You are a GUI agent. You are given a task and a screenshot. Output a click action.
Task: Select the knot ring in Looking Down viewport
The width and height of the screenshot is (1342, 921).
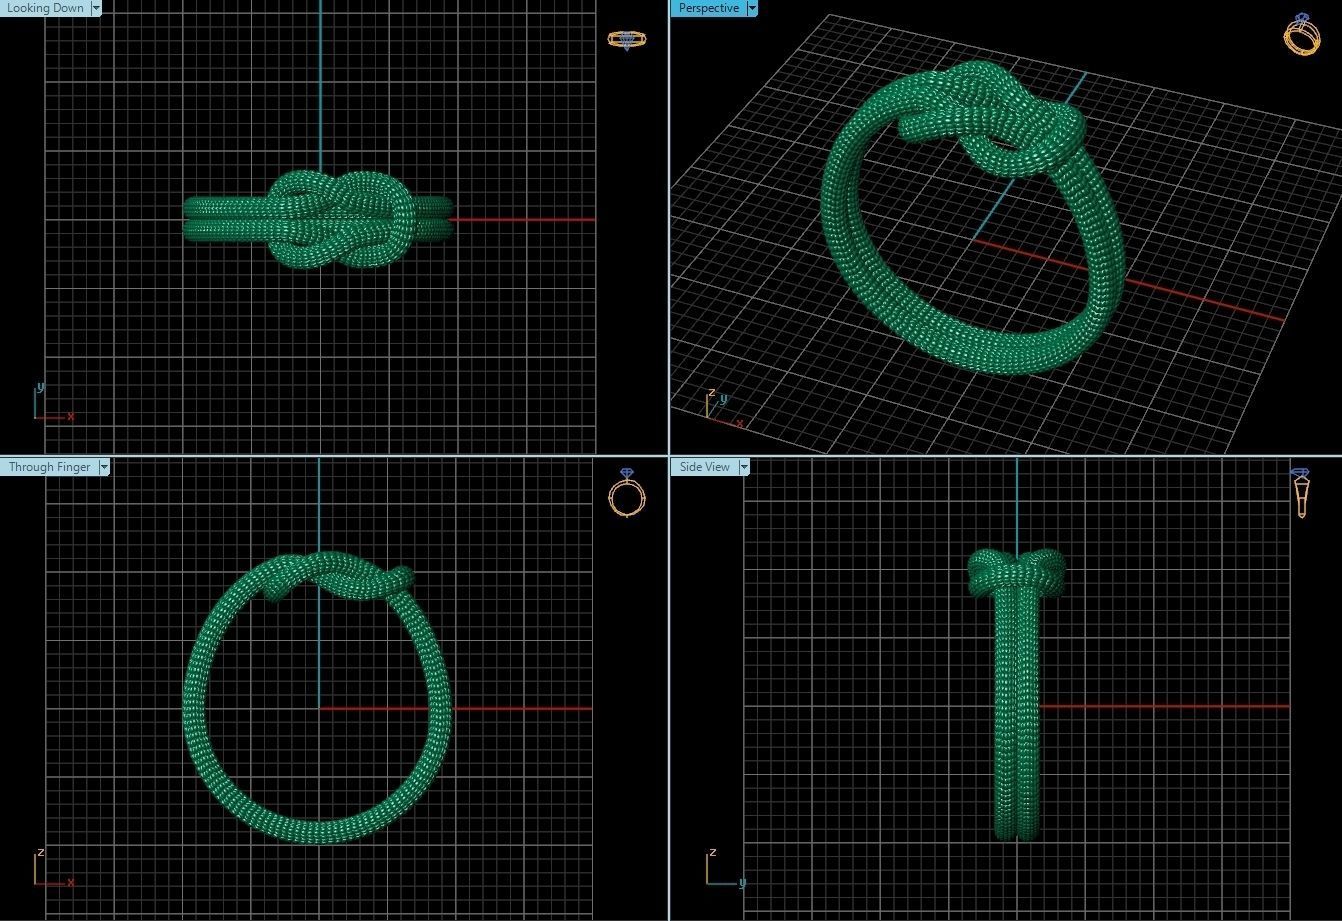[x=318, y=219]
